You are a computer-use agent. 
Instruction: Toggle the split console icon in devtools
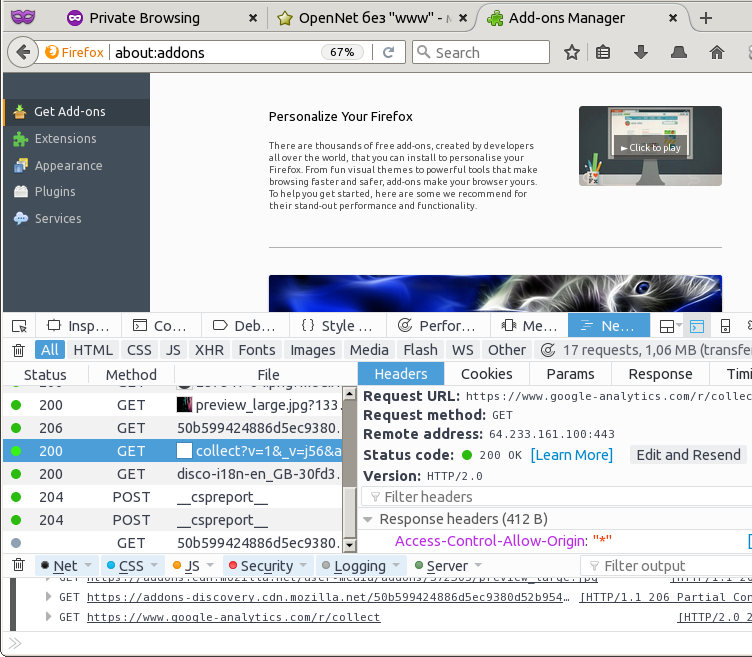pos(697,326)
